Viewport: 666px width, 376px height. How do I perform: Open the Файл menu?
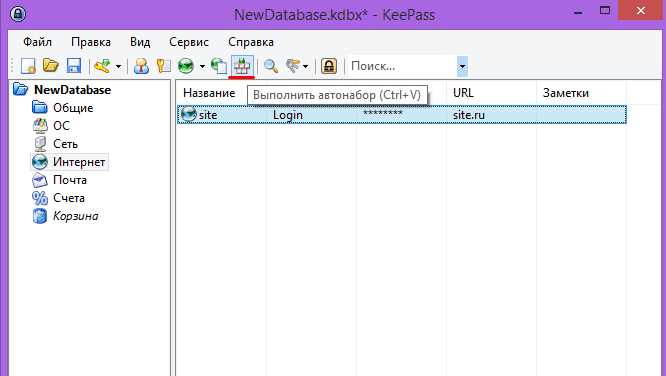pos(37,42)
